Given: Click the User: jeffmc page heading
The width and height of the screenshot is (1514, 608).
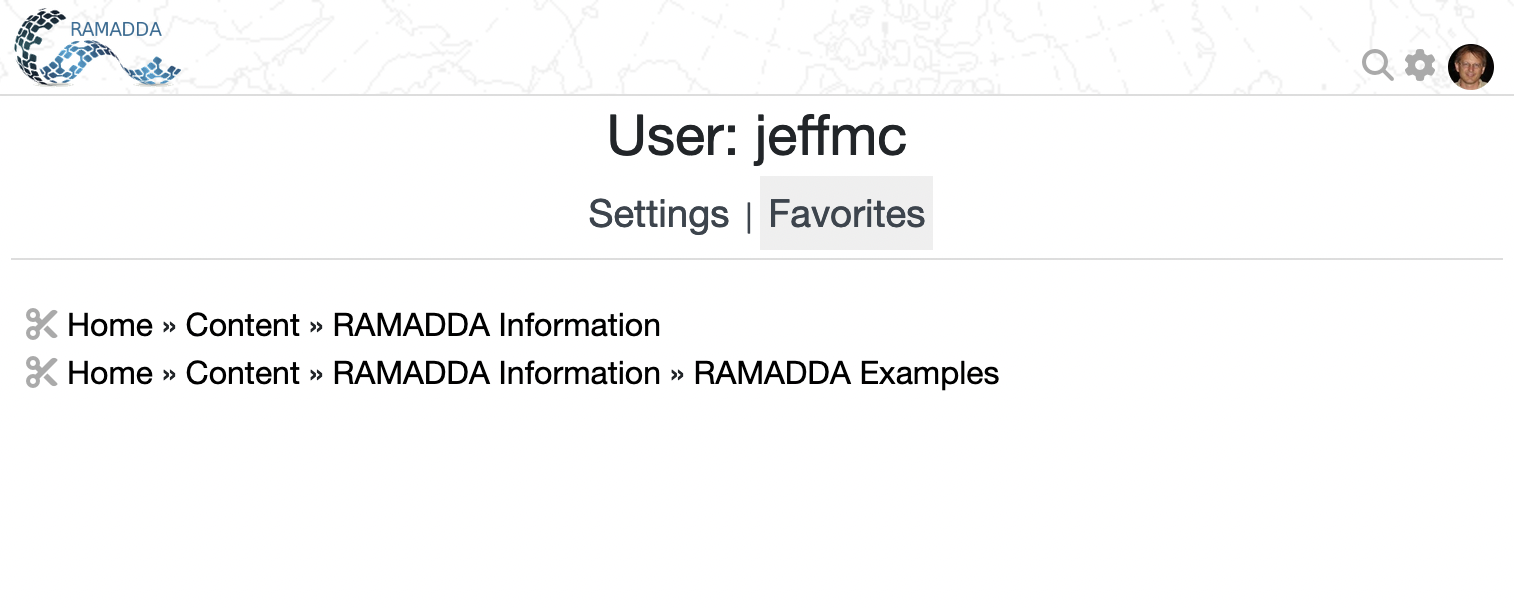Looking at the screenshot, I should [757, 136].
